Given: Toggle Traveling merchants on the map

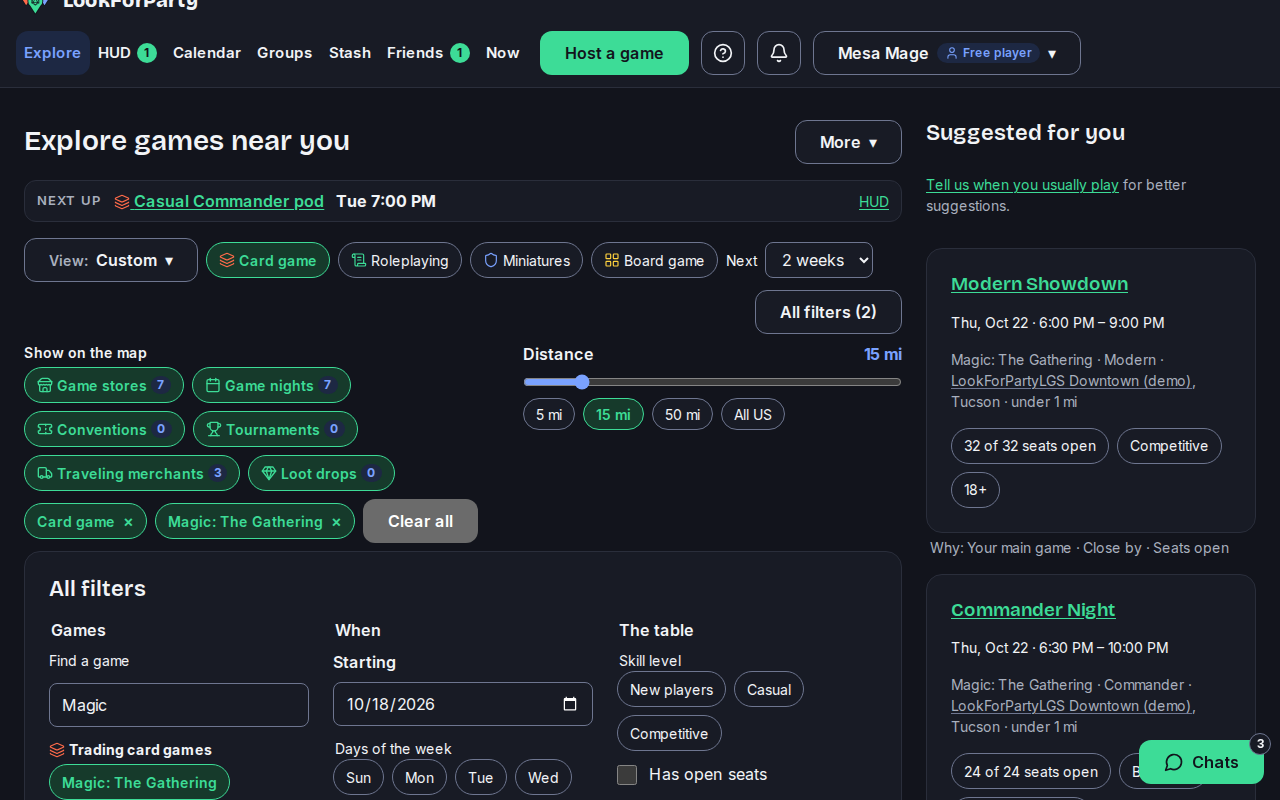Looking at the screenshot, I should pos(132,473).
